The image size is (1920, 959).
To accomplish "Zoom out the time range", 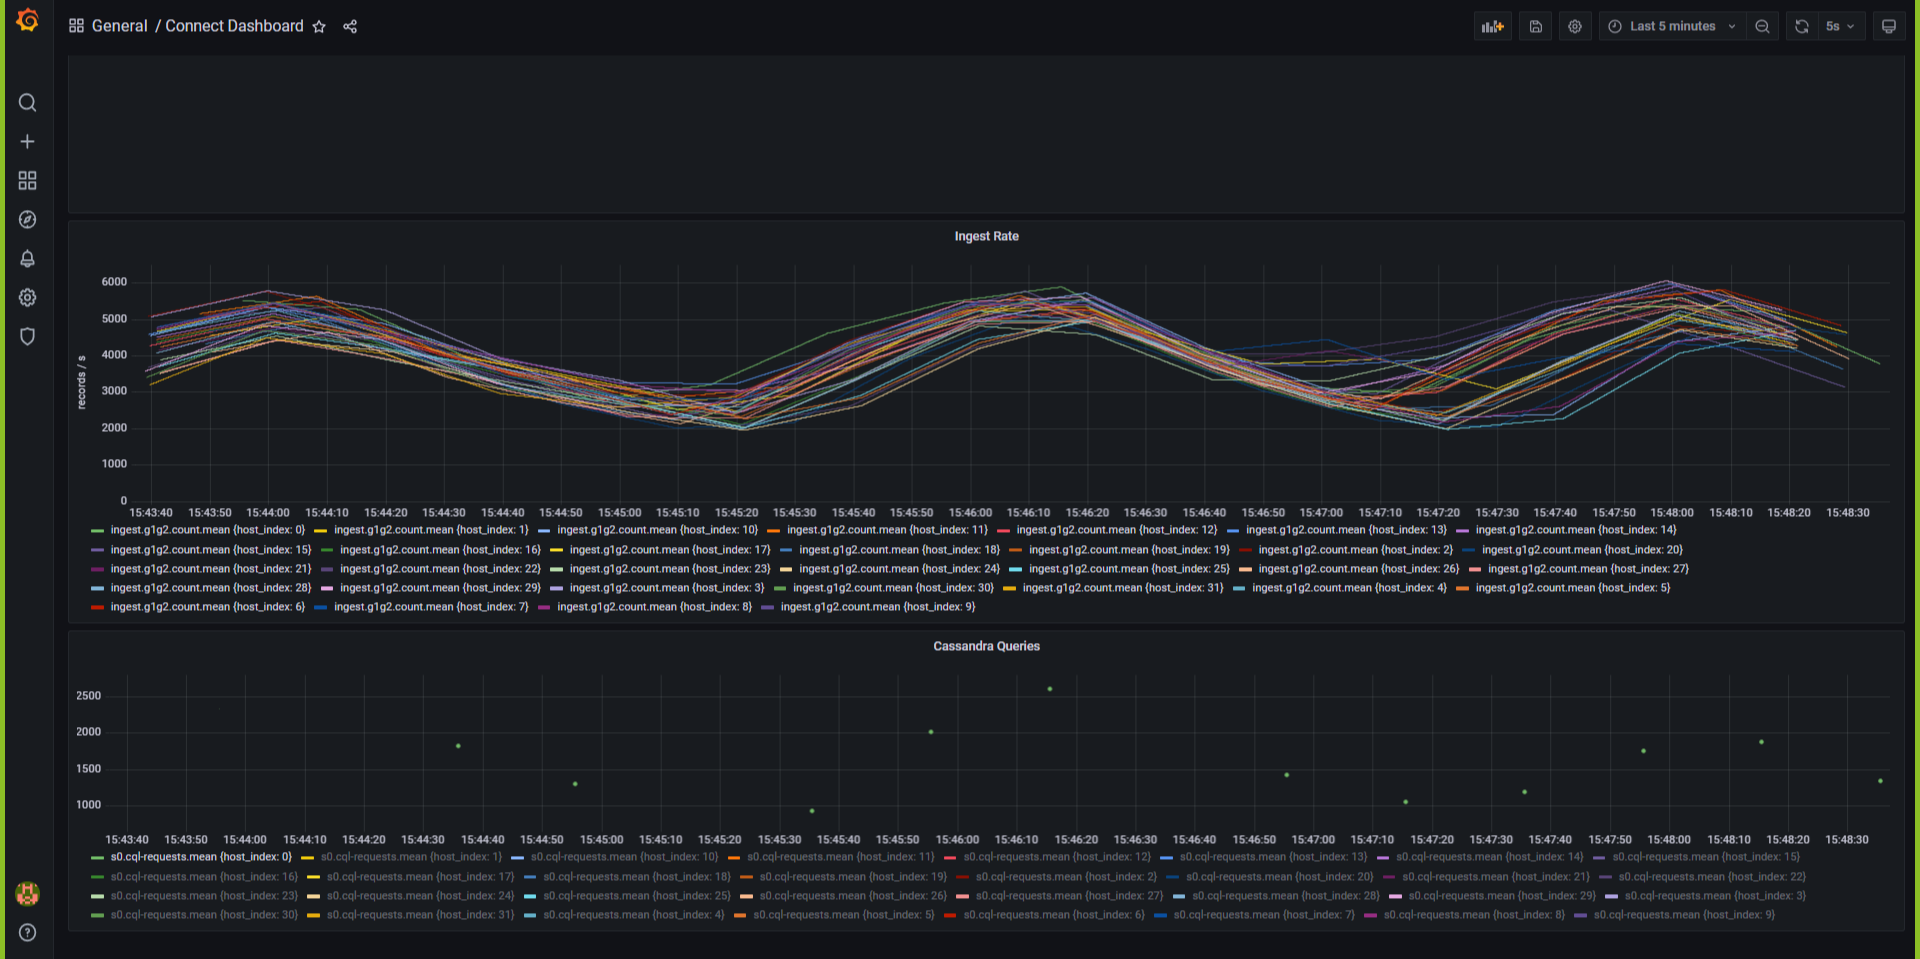I will pyautogui.click(x=1762, y=26).
